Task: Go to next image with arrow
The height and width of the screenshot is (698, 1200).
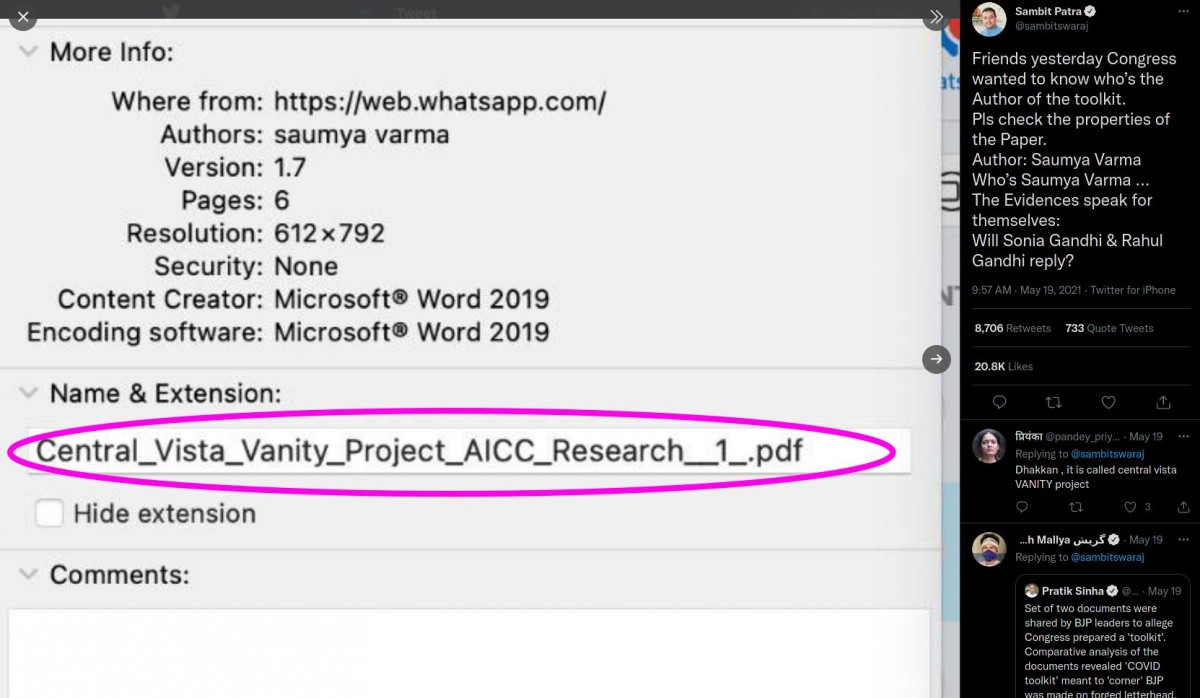Action: click(x=936, y=358)
